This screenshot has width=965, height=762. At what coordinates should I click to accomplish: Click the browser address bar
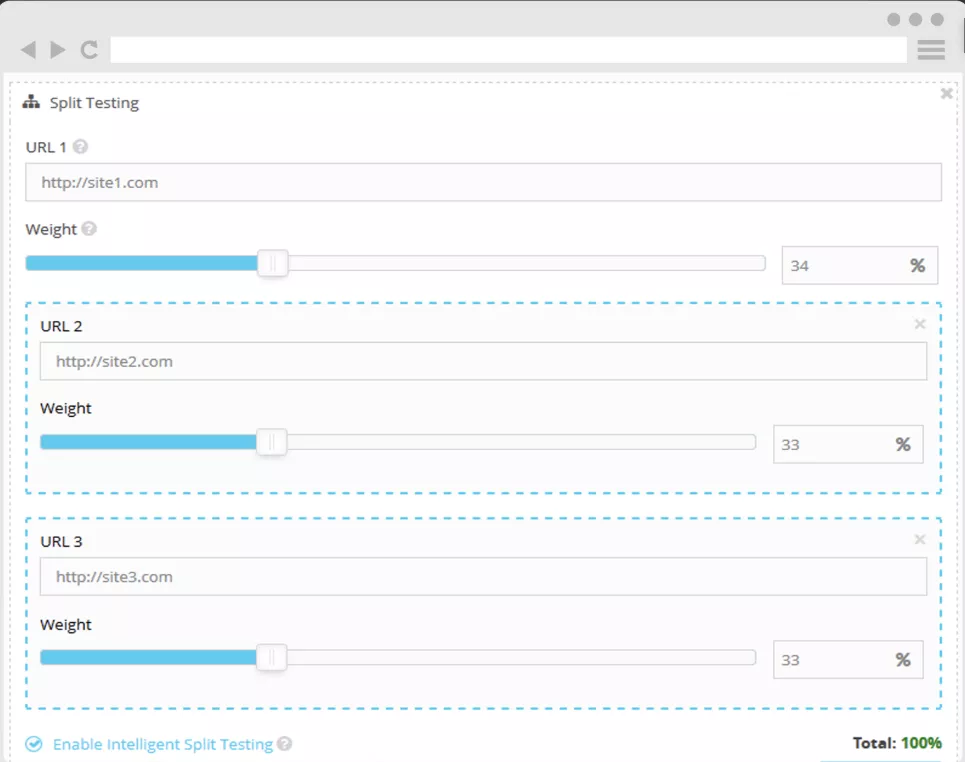click(x=508, y=50)
